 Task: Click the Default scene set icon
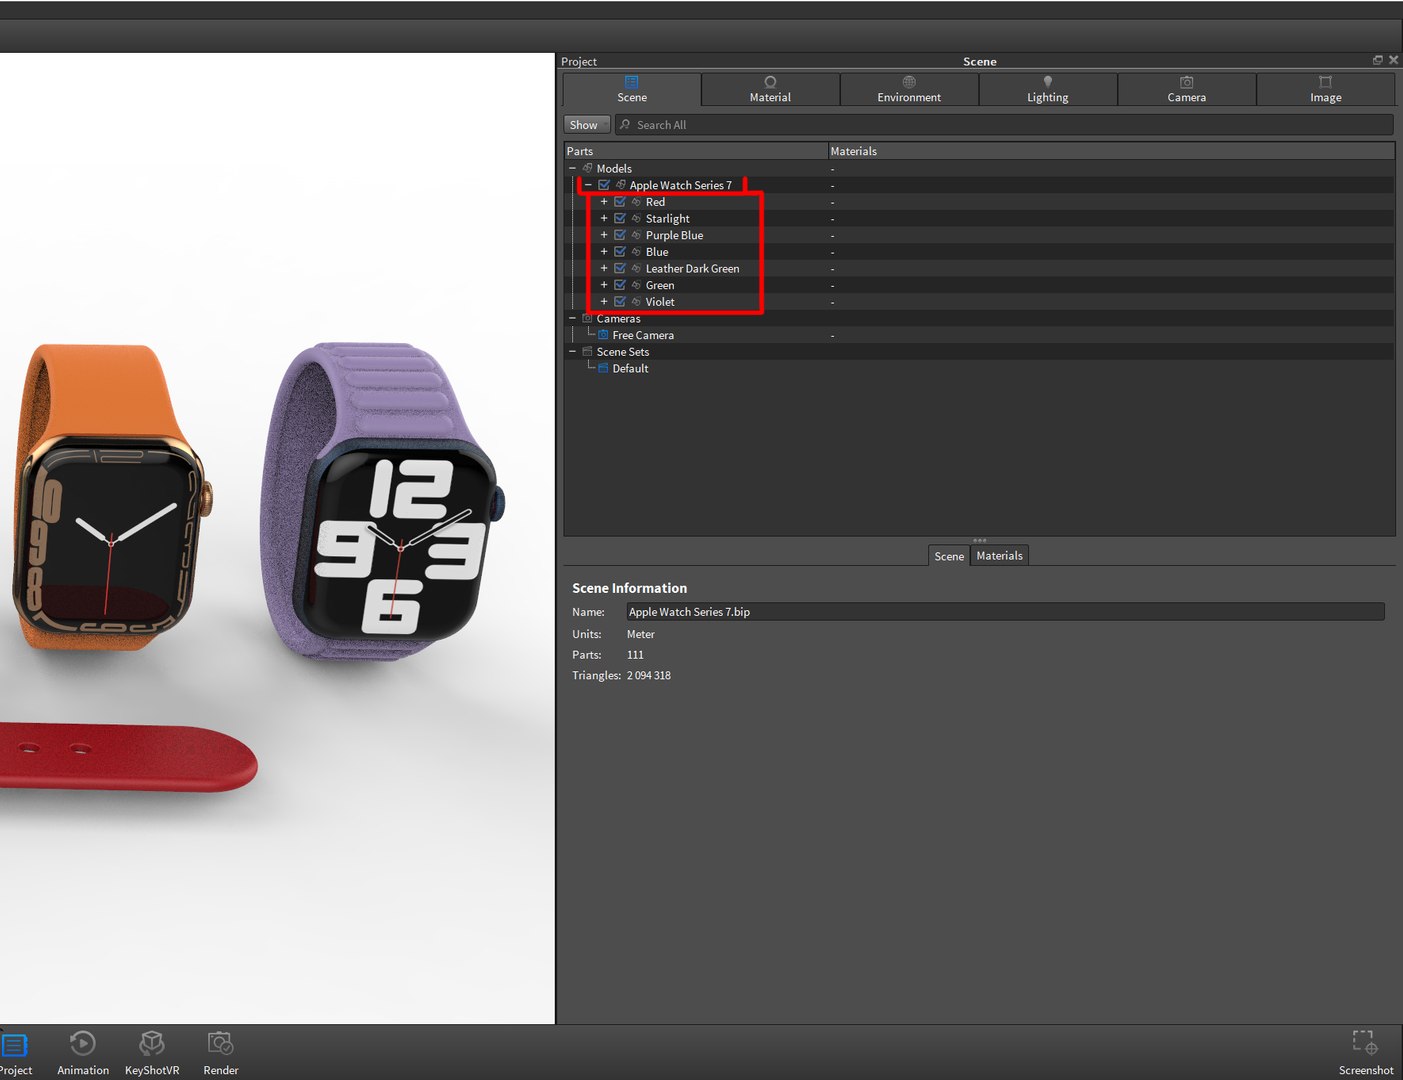(x=603, y=368)
